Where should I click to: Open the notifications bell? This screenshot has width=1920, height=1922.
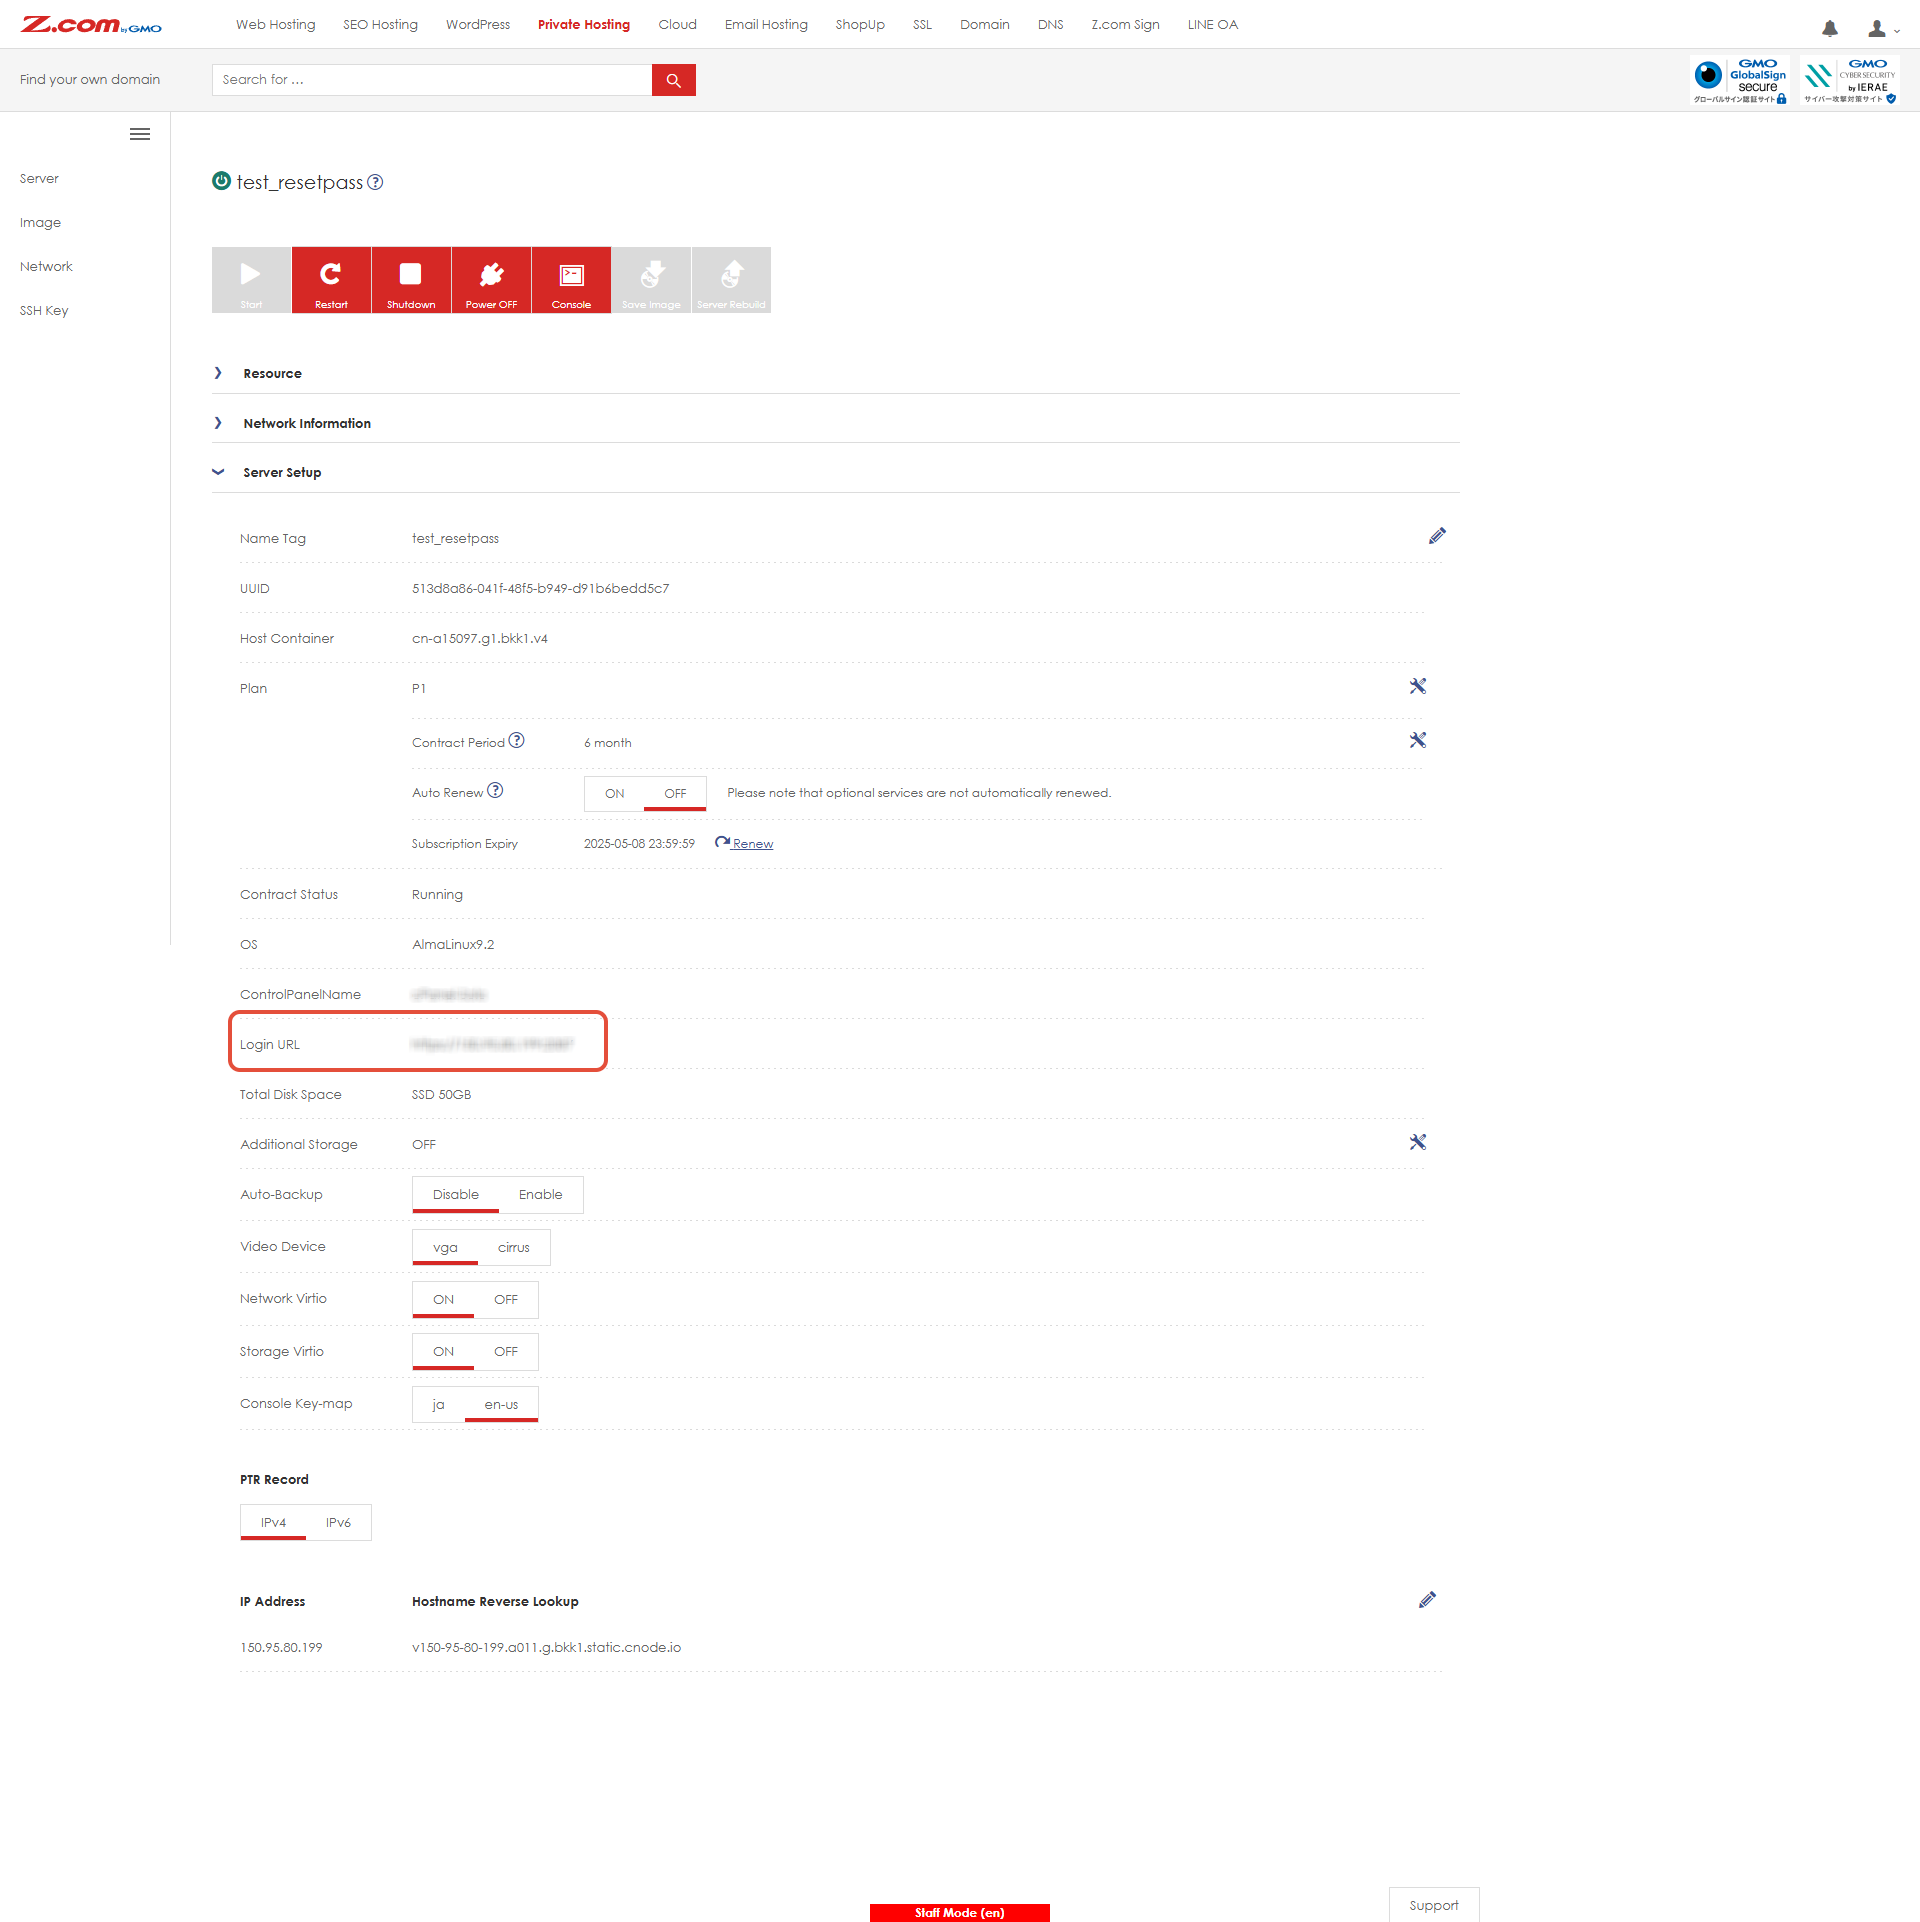[1829, 28]
